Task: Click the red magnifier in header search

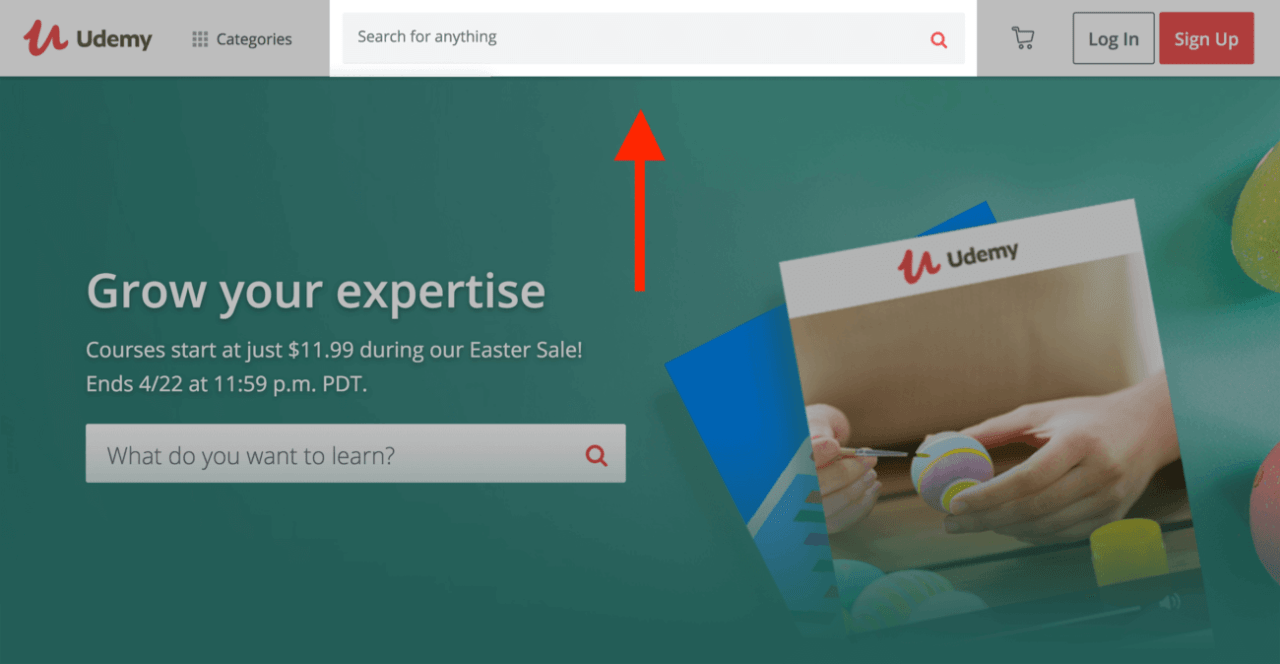Action: coord(938,40)
